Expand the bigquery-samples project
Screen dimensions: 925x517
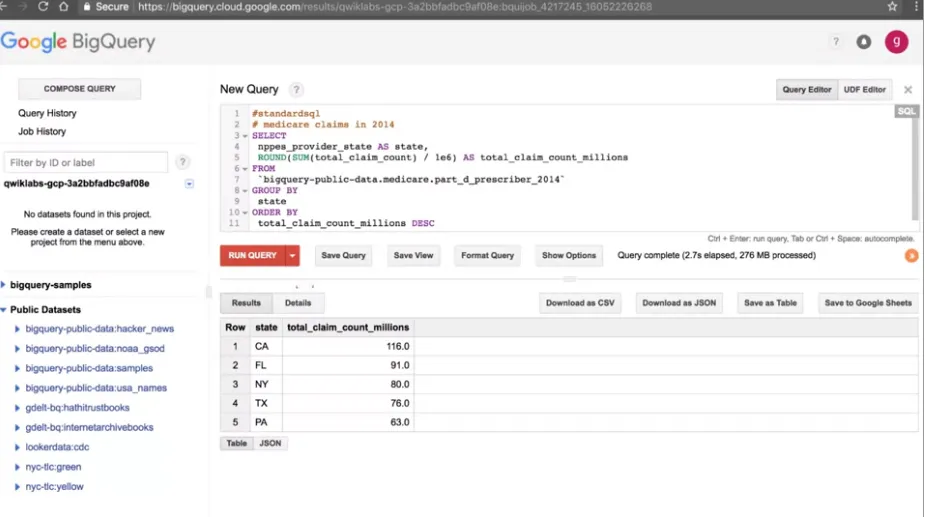(x=4, y=284)
